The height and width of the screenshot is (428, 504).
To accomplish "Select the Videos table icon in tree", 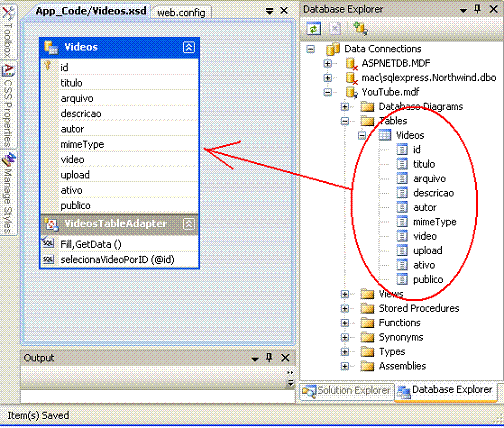I will pos(385,135).
